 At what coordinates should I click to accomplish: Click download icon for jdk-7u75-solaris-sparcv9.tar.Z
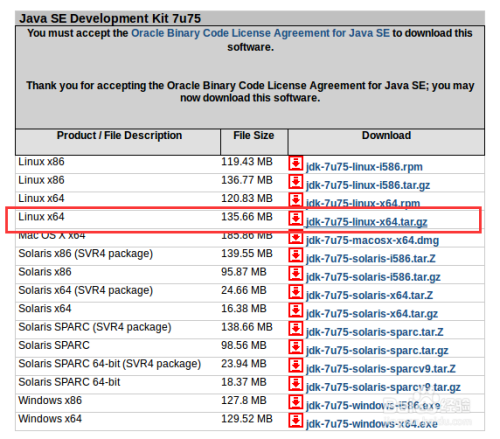point(296,365)
